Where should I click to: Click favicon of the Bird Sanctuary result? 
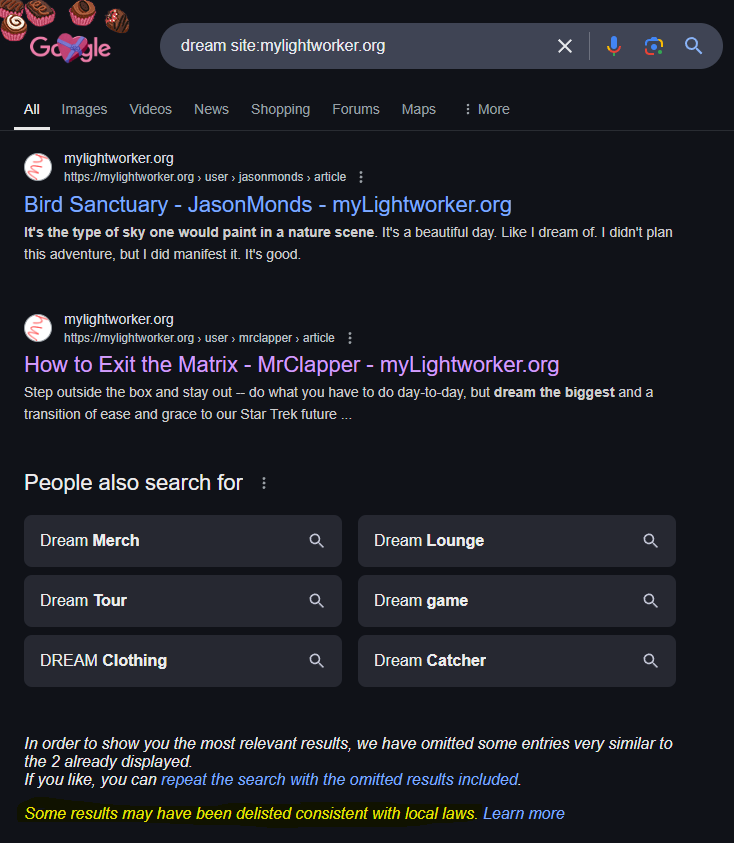(x=38, y=166)
